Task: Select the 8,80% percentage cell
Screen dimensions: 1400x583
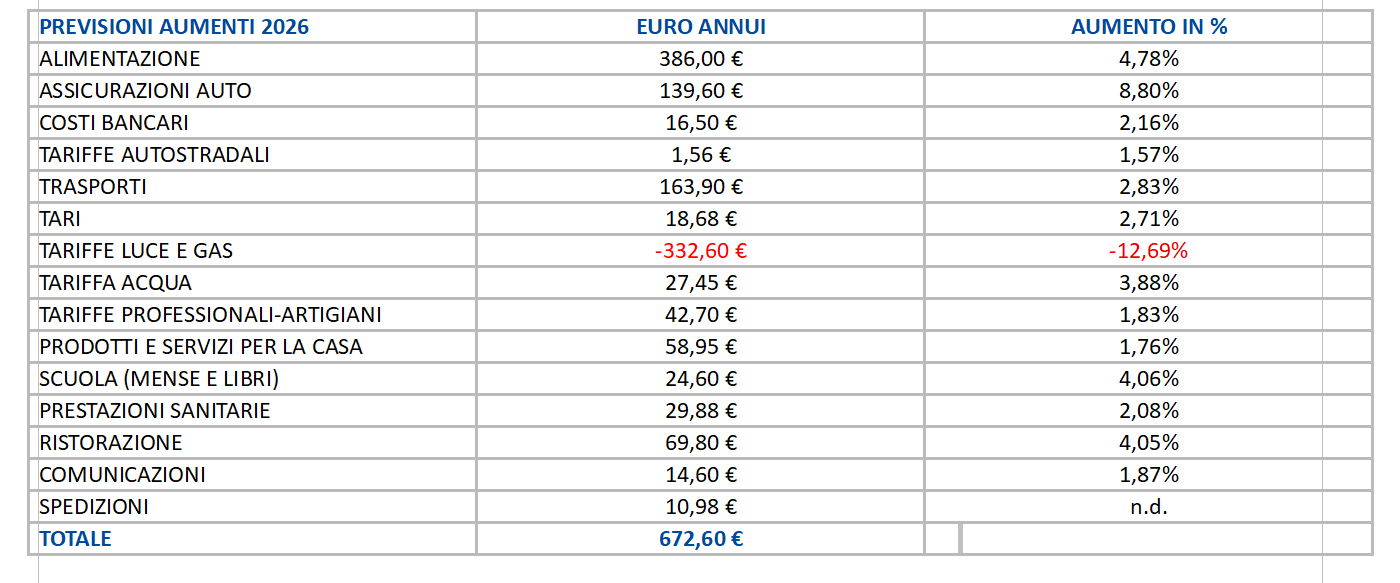Action: pyautogui.click(x=1148, y=91)
